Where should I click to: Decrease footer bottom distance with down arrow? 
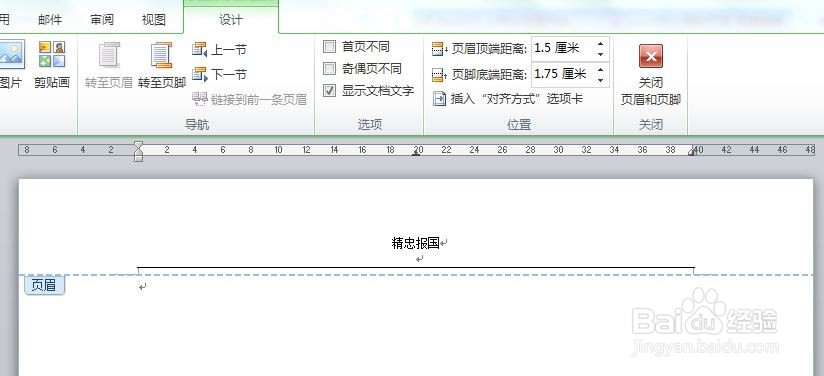click(601, 80)
